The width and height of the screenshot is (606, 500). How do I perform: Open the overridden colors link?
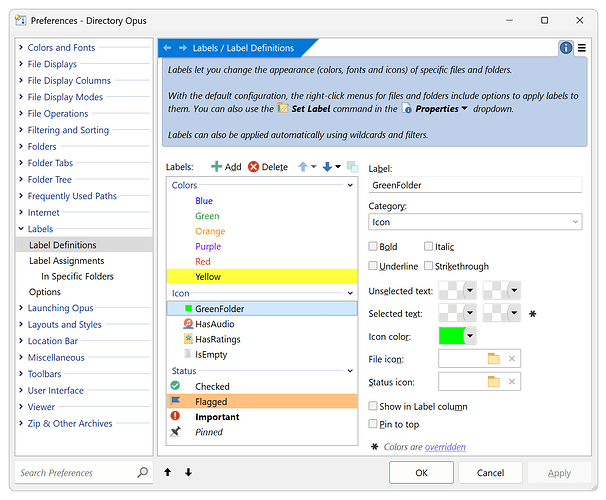point(445,447)
